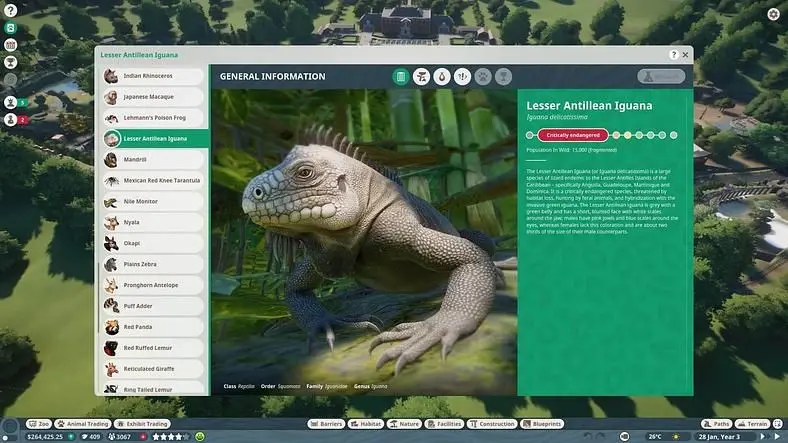
Task: Open the trophy icon in left sidebar
Action: click(x=11, y=62)
